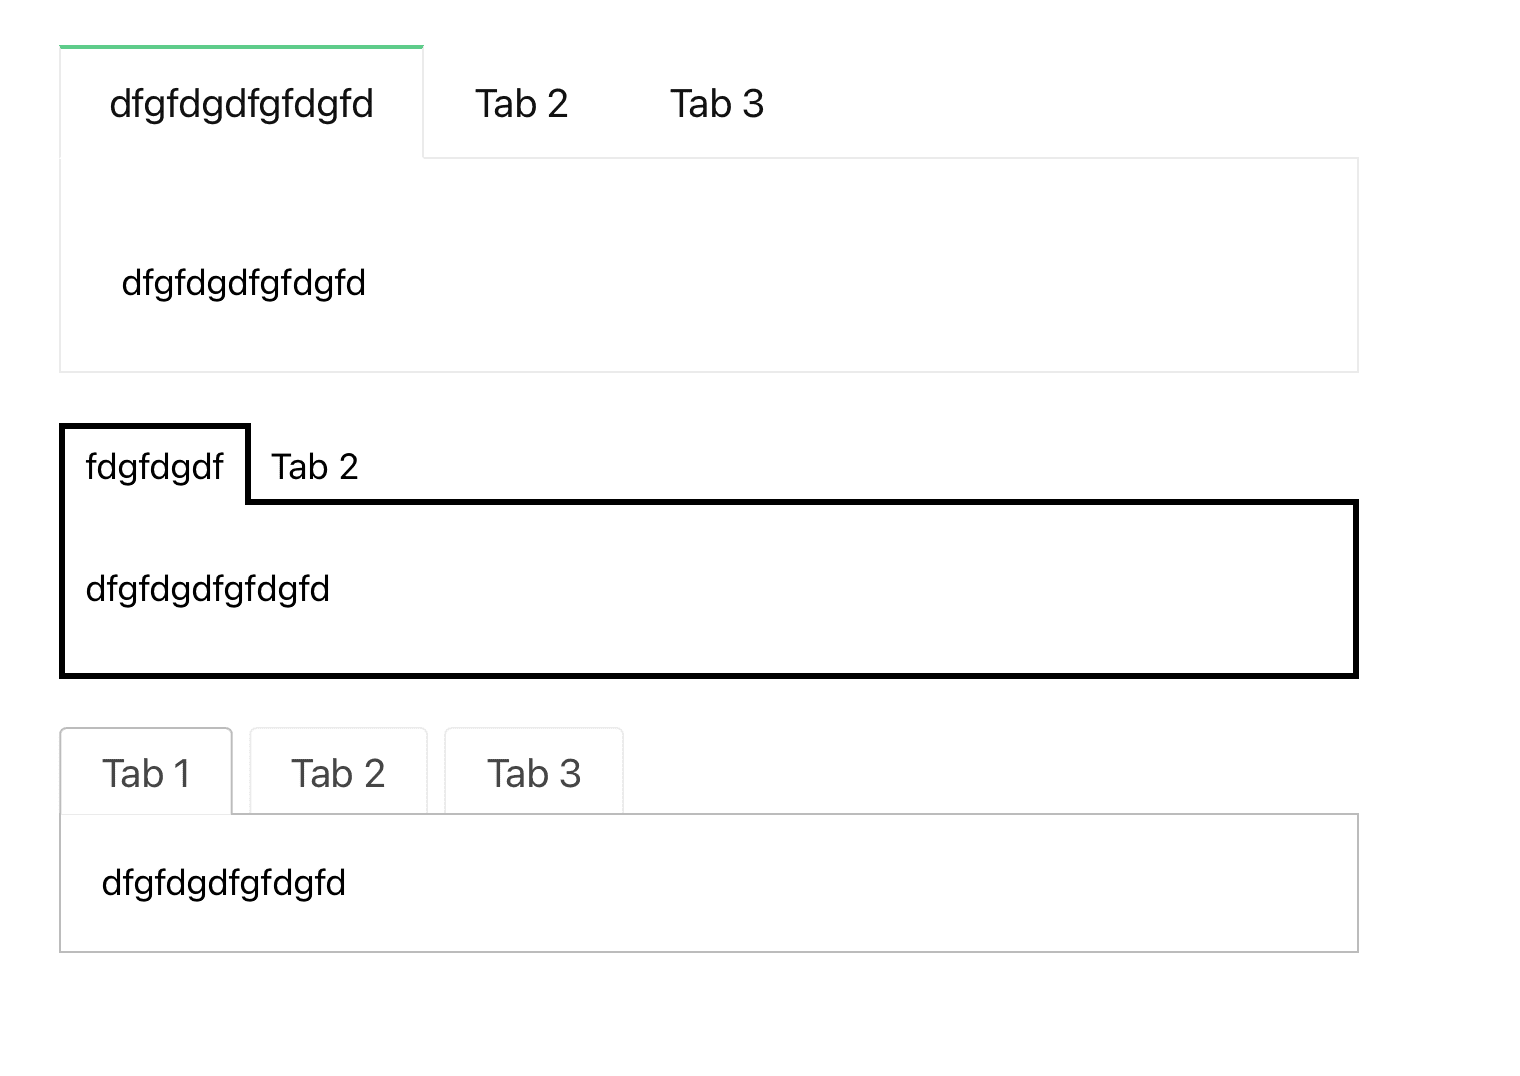Screen dimensions: 1520x1076
Task: Select the thick-bordered active tab fdgfdgdf
Action: tap(154, 465)
